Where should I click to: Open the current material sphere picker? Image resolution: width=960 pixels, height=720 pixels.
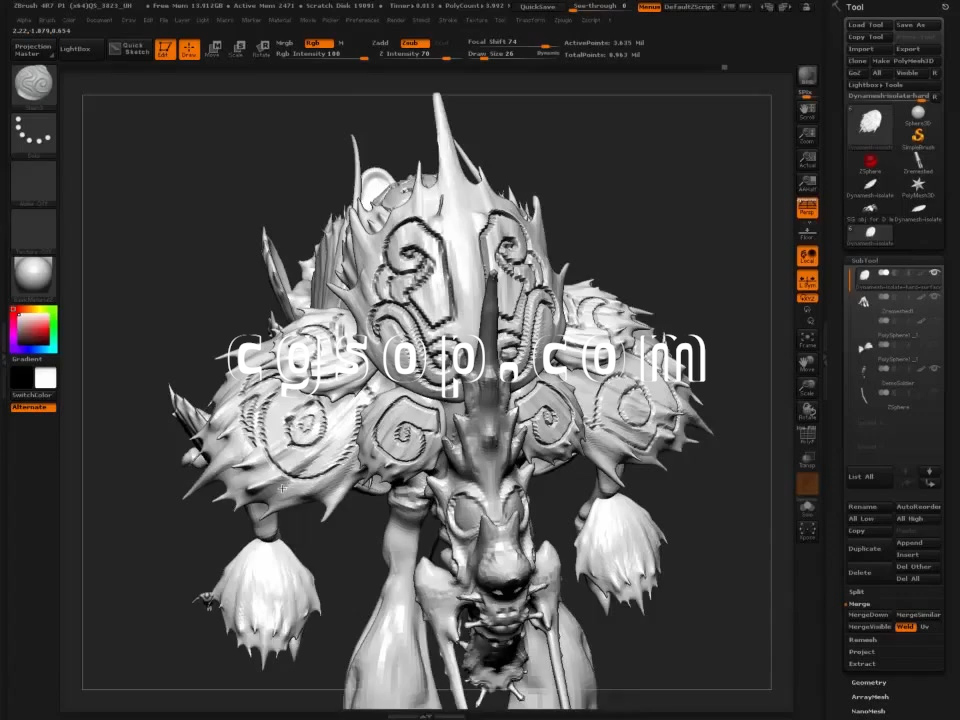tap(34, 277)
